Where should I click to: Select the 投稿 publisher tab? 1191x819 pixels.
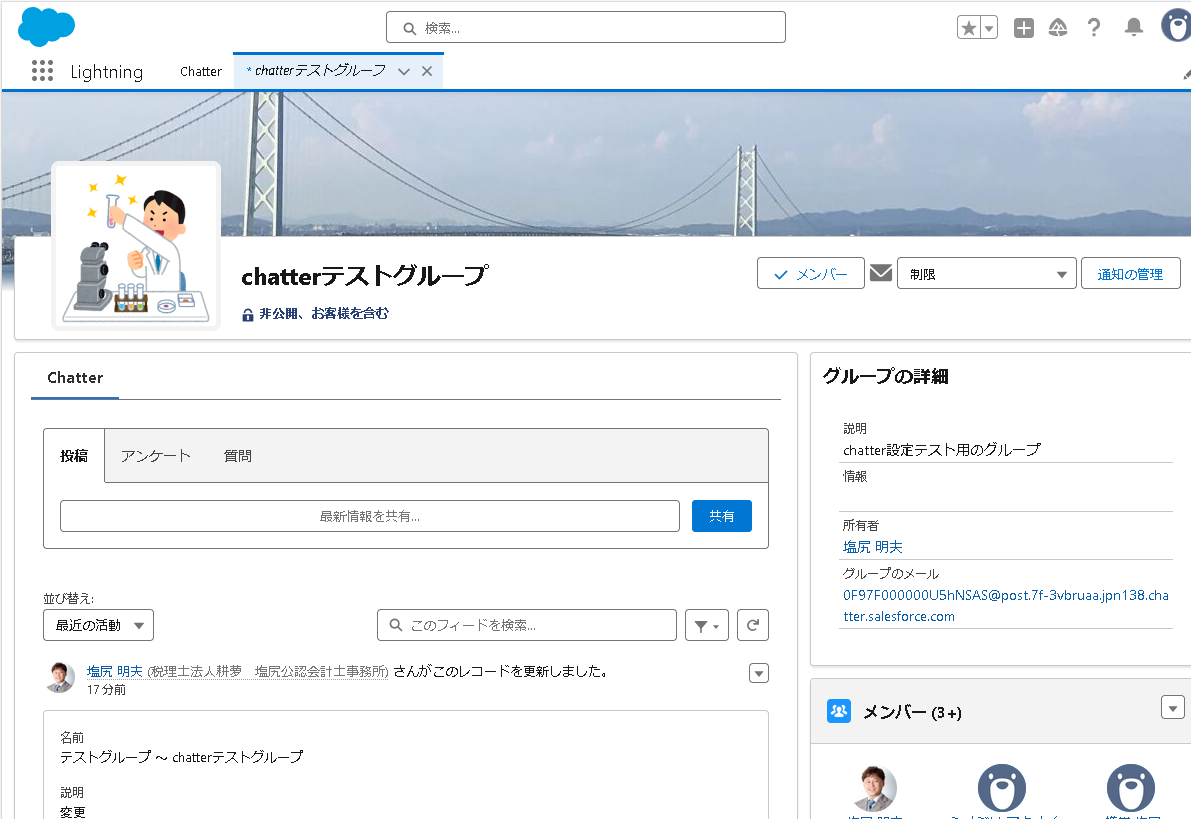74,456
